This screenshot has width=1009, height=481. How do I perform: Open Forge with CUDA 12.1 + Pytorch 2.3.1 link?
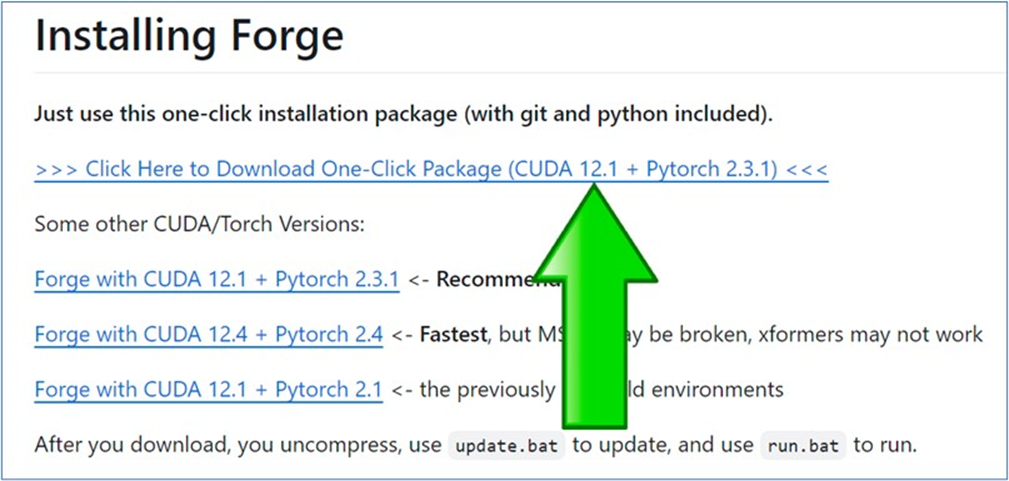[x=216, y=279]
